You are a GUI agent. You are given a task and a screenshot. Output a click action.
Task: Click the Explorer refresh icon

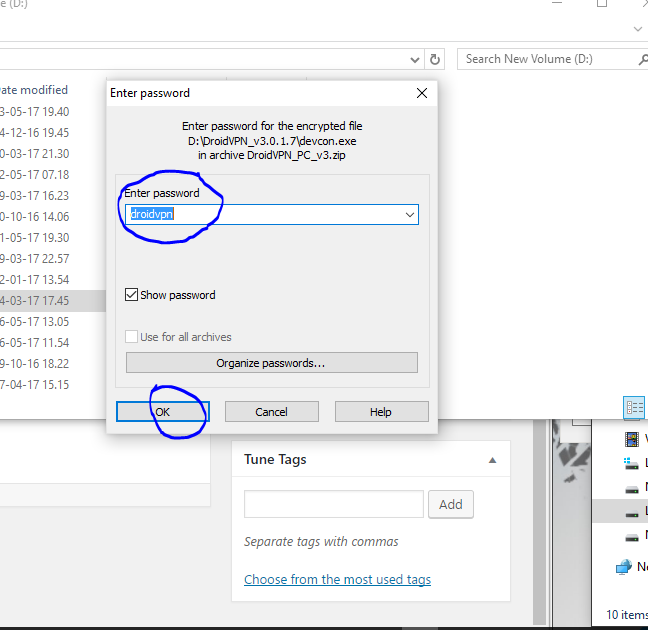tap(434, 60)
